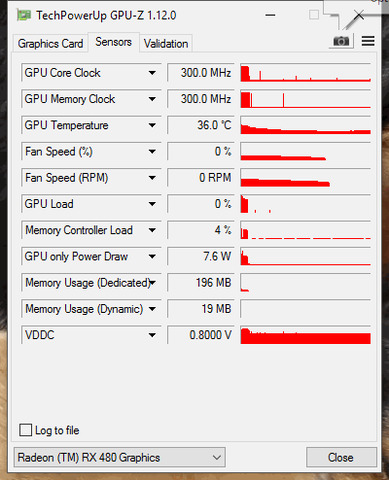This screenshot has height=480, width=389.
Task: Click the GPU Load history graph
Action: pyautogui.click(x=305, y=204)
